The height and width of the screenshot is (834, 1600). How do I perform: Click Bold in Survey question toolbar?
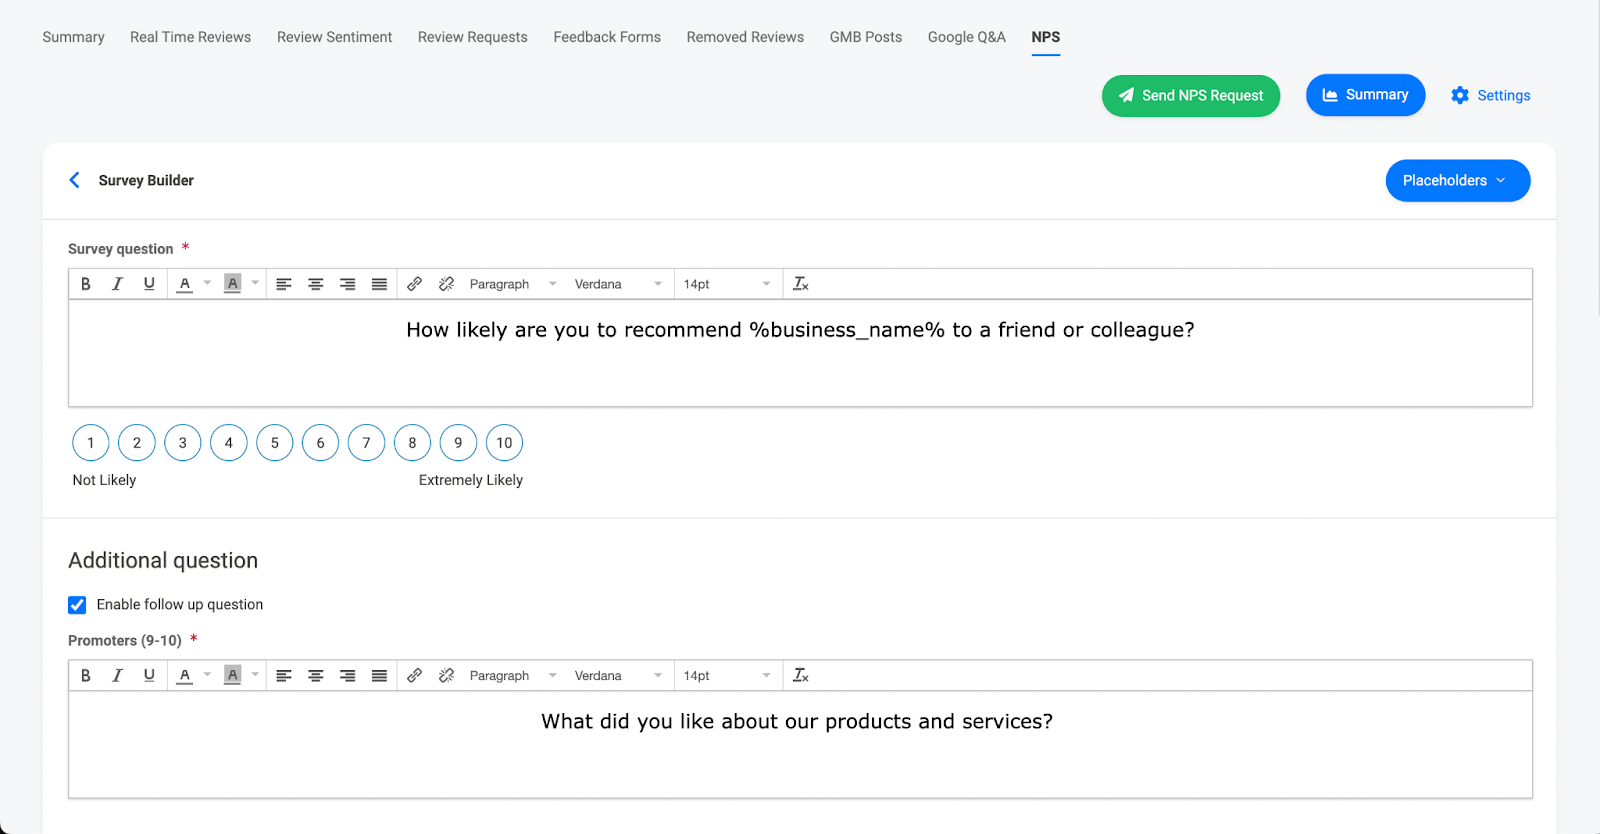click(86, 284)
